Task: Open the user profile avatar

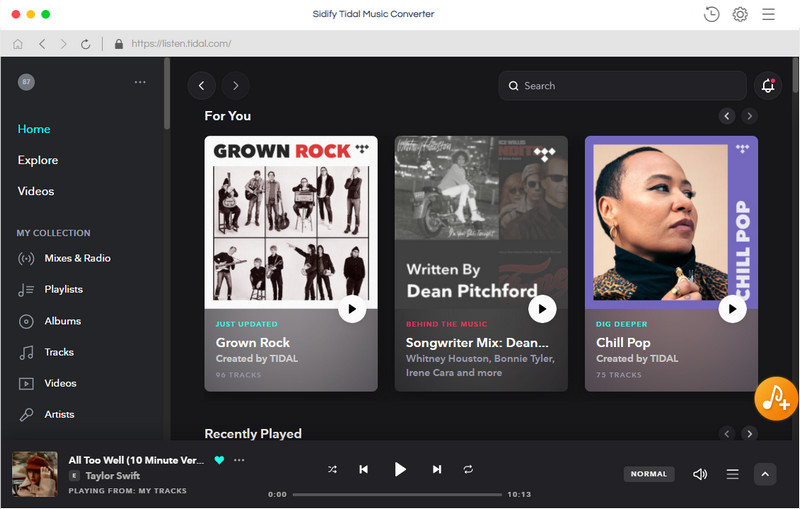Action: click(x=27, y=82)
